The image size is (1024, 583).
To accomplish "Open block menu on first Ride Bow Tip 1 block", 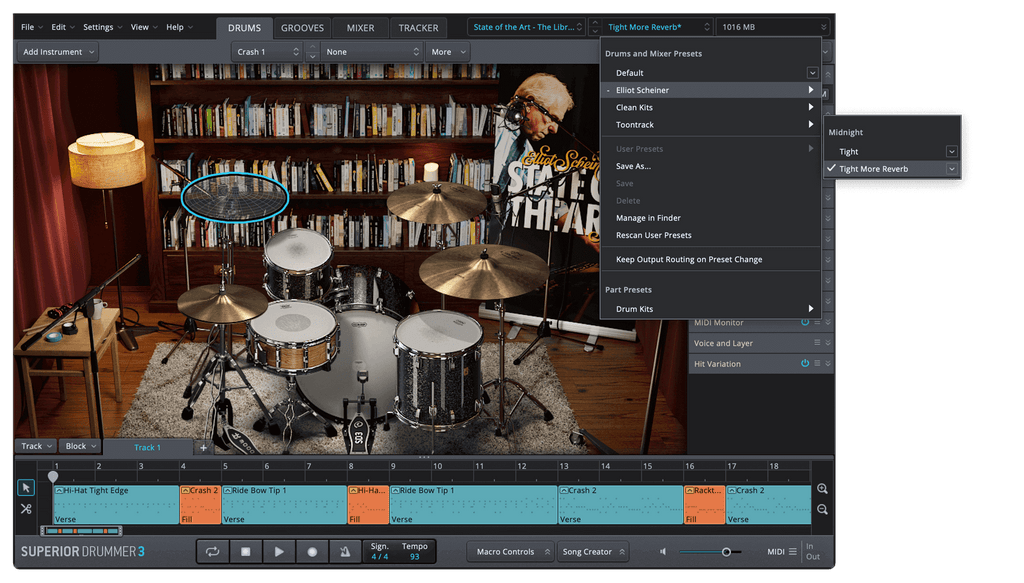I will pos(228,490).
